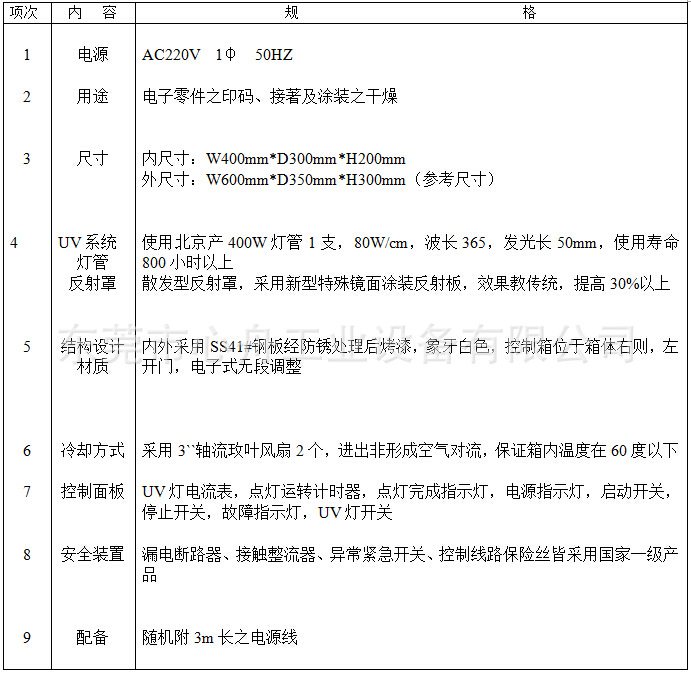Click the label '结构设计' in row 5
The image size is (691, 673).
93,346
